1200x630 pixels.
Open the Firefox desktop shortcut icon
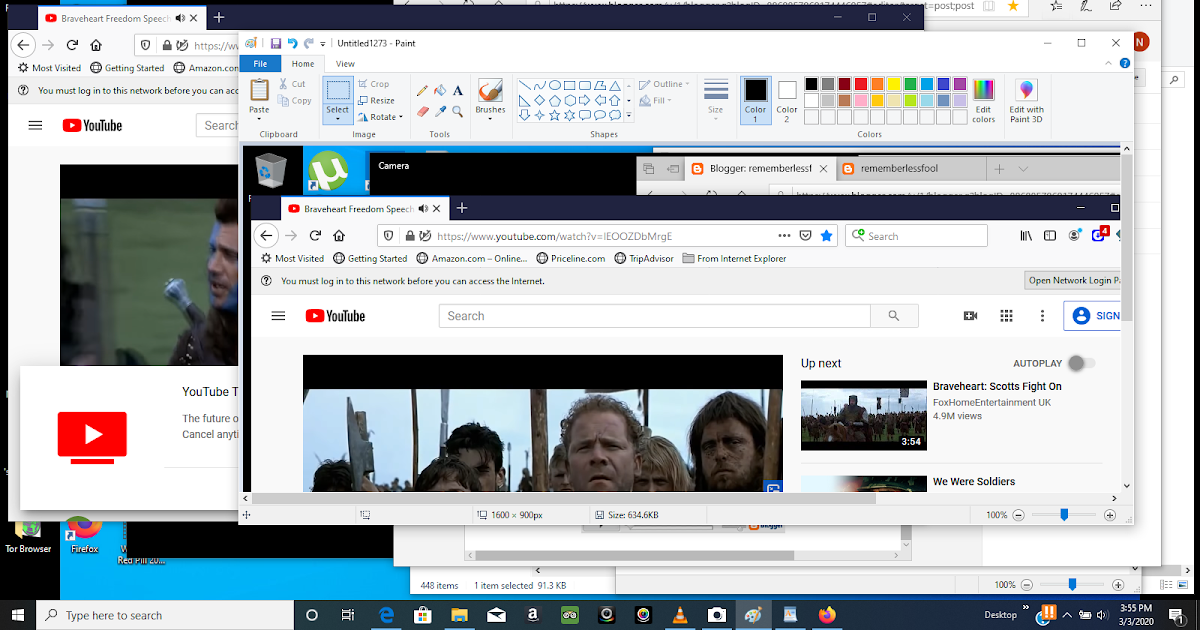click(x=83, y=534)
